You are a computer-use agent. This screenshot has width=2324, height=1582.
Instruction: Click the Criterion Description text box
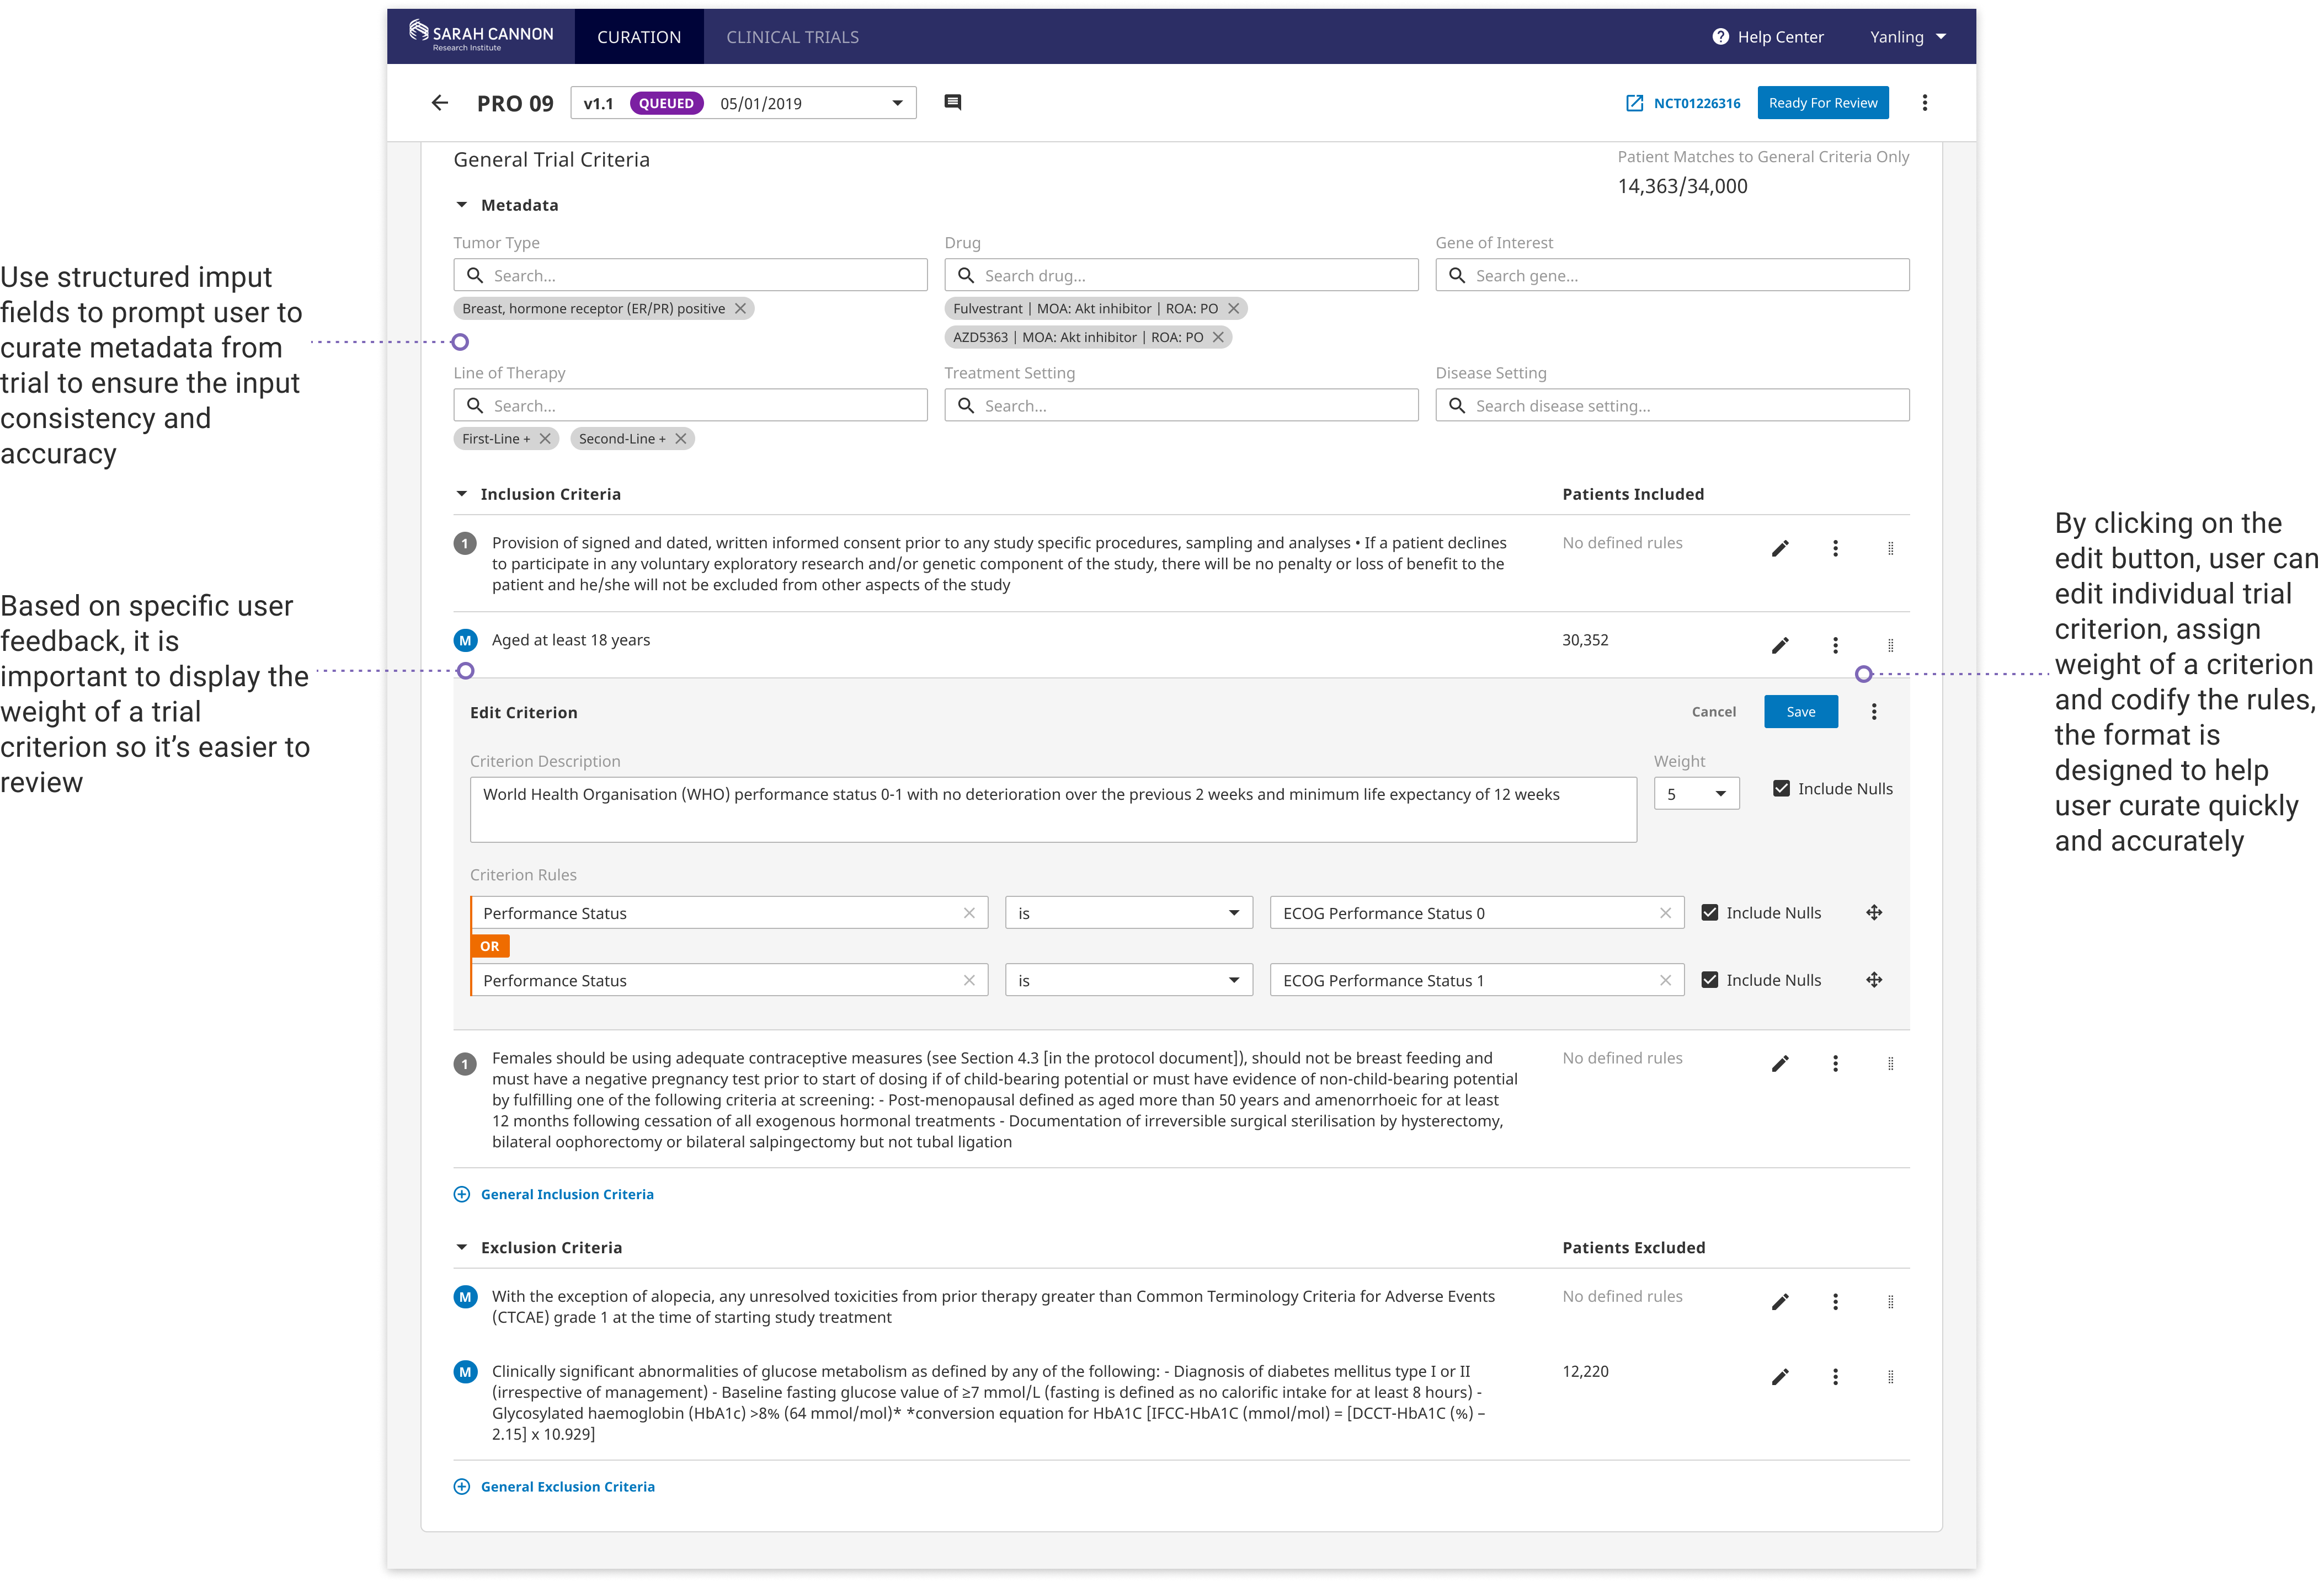pyautogui.click(x=1053, y=809)
